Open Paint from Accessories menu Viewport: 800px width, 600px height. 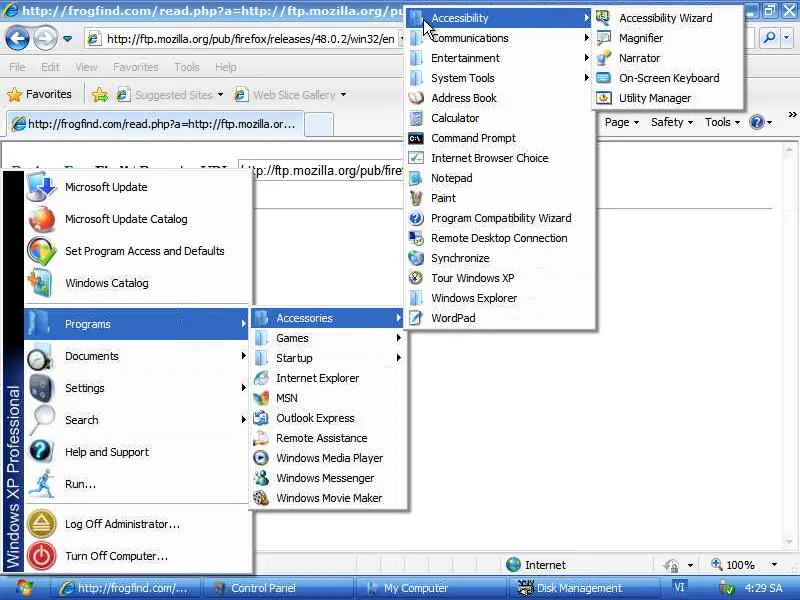pos(500,198)
